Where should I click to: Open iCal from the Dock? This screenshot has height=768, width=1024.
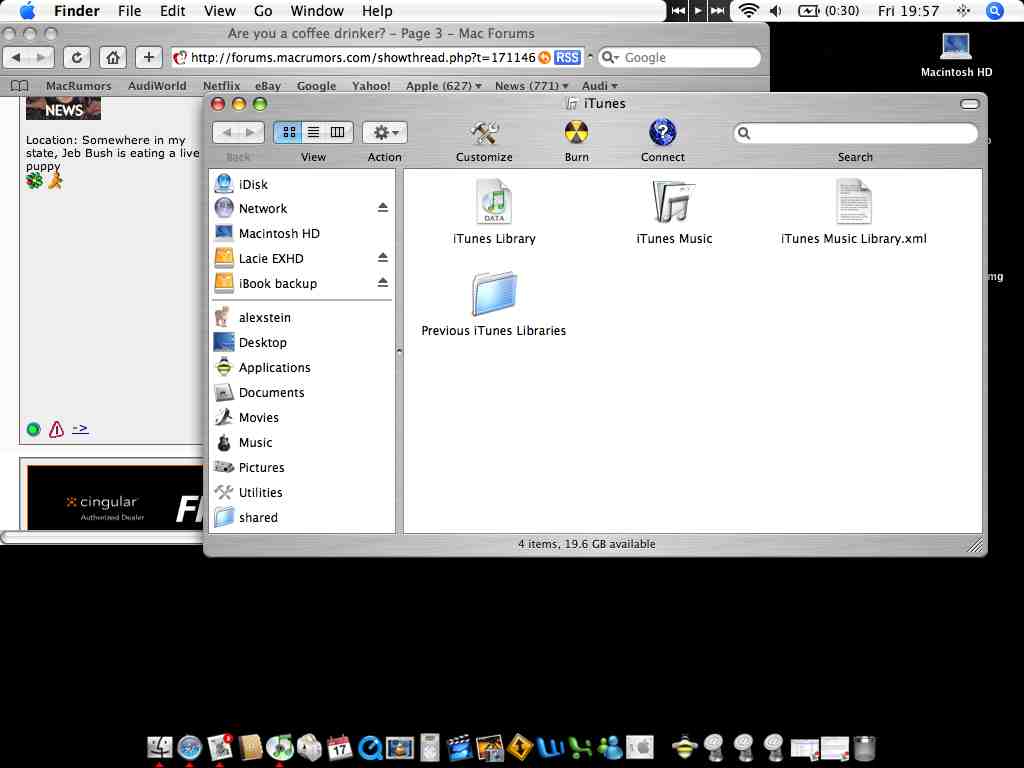point(340,747)
